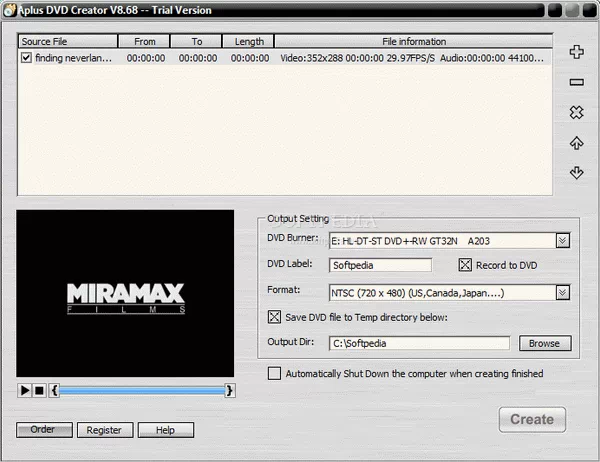Click the To time 00:00:00 cell

198,58
